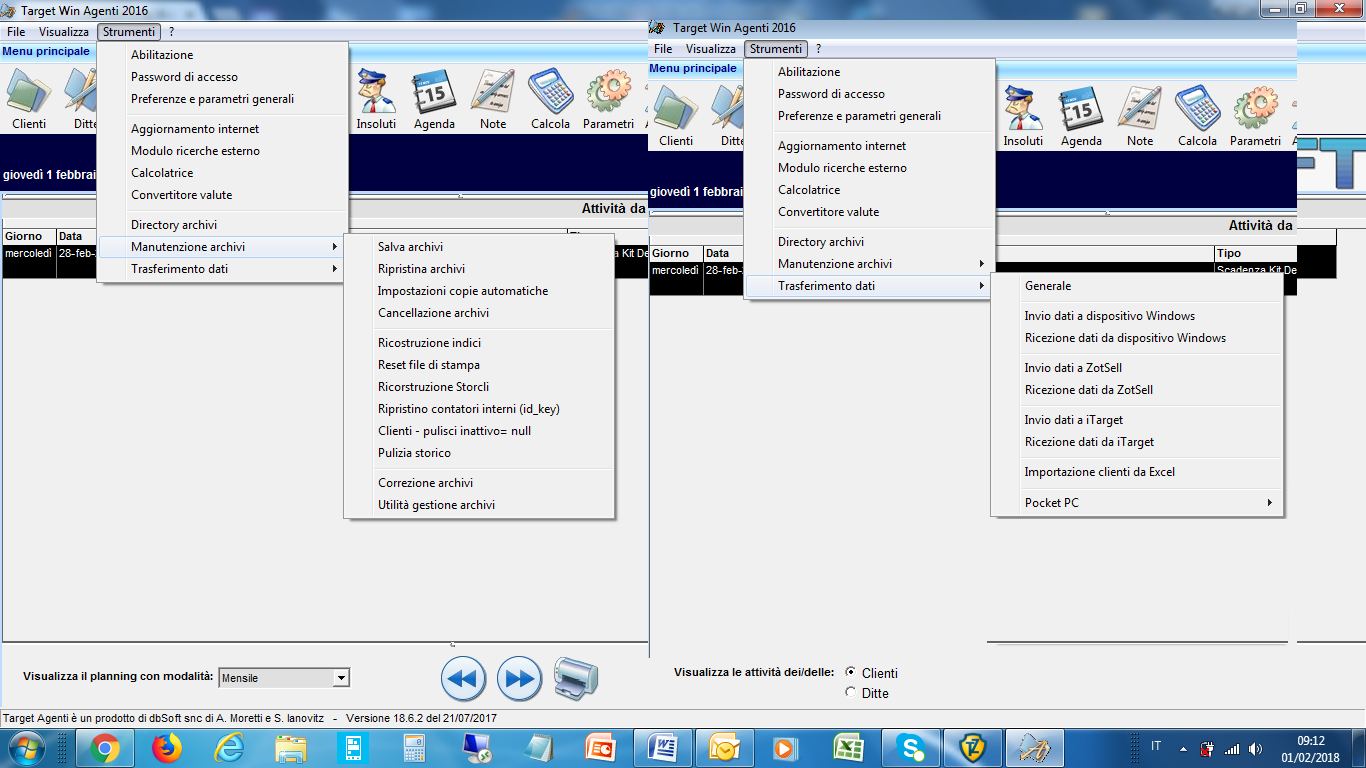
Task: Select the Clienti radio button for activities
Action: (x=851, y=673)
